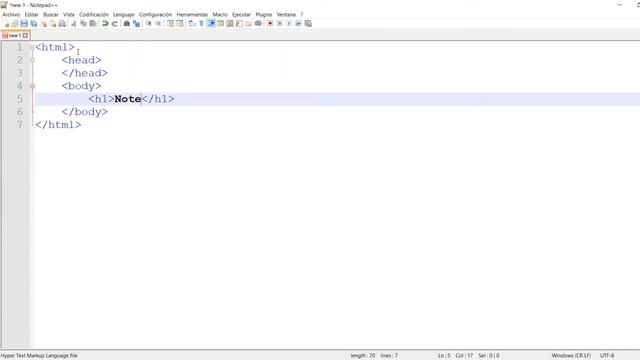
Task: Open Find with the binoculars icon
Action: [127, 24]
